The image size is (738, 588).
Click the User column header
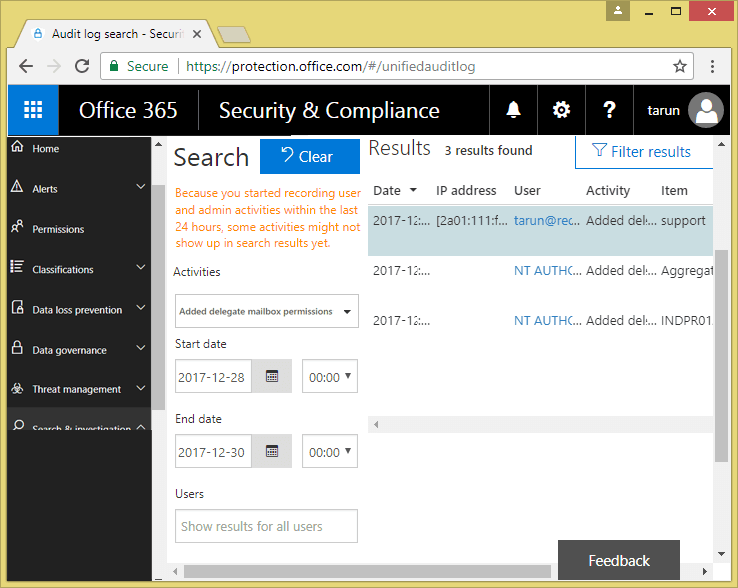(x=527, y=190)
